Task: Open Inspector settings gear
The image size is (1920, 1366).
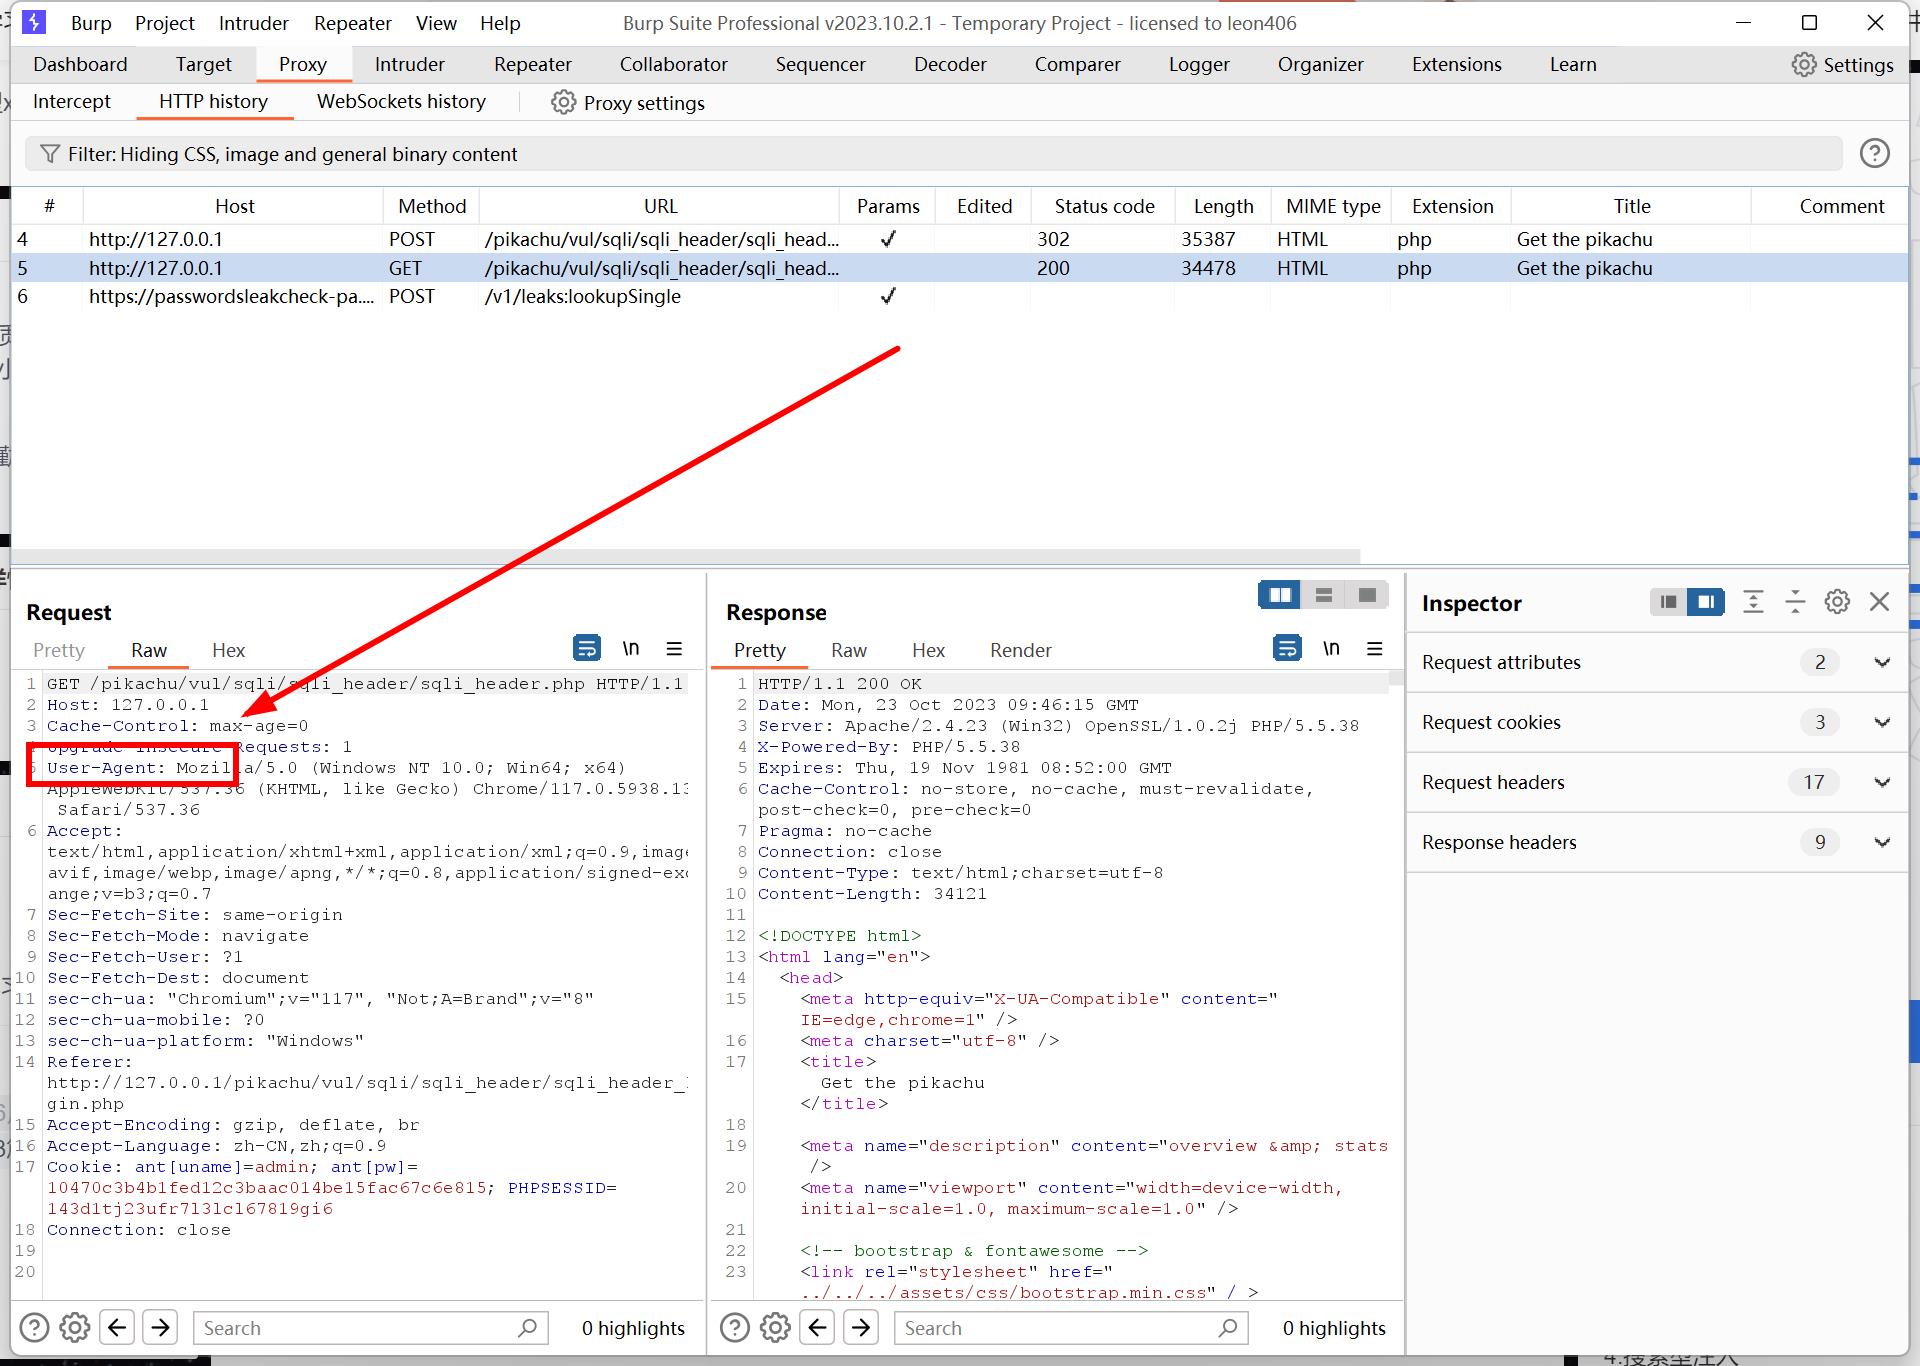Action: (x=1837, y=602)
